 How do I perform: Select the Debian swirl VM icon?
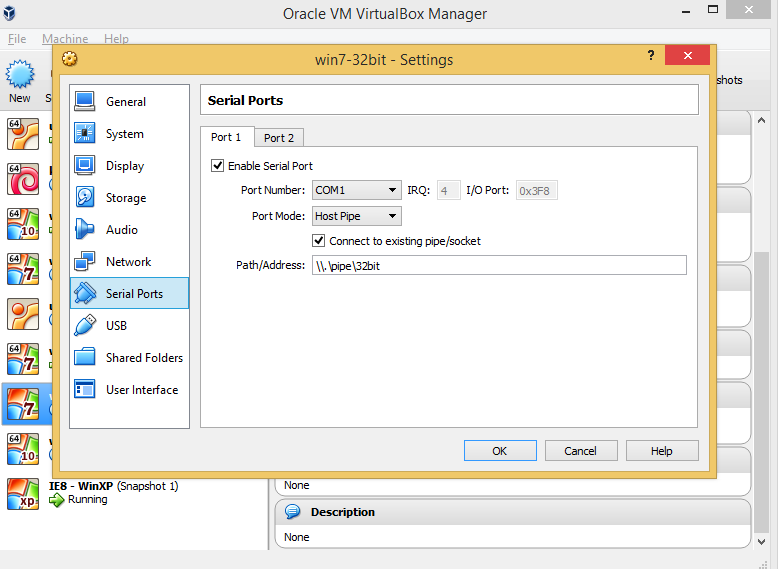click(x=23, y=179)
